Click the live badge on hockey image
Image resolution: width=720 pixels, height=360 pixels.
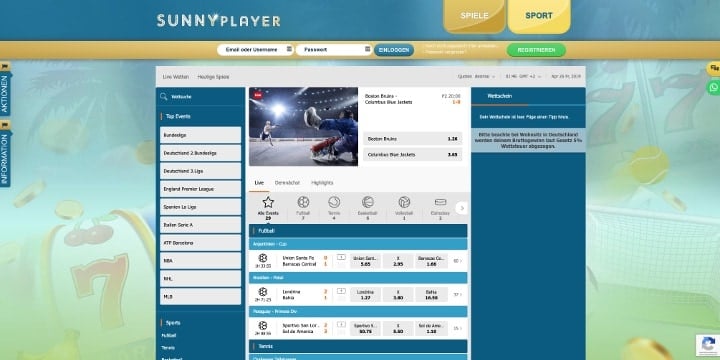pos(258,95)
